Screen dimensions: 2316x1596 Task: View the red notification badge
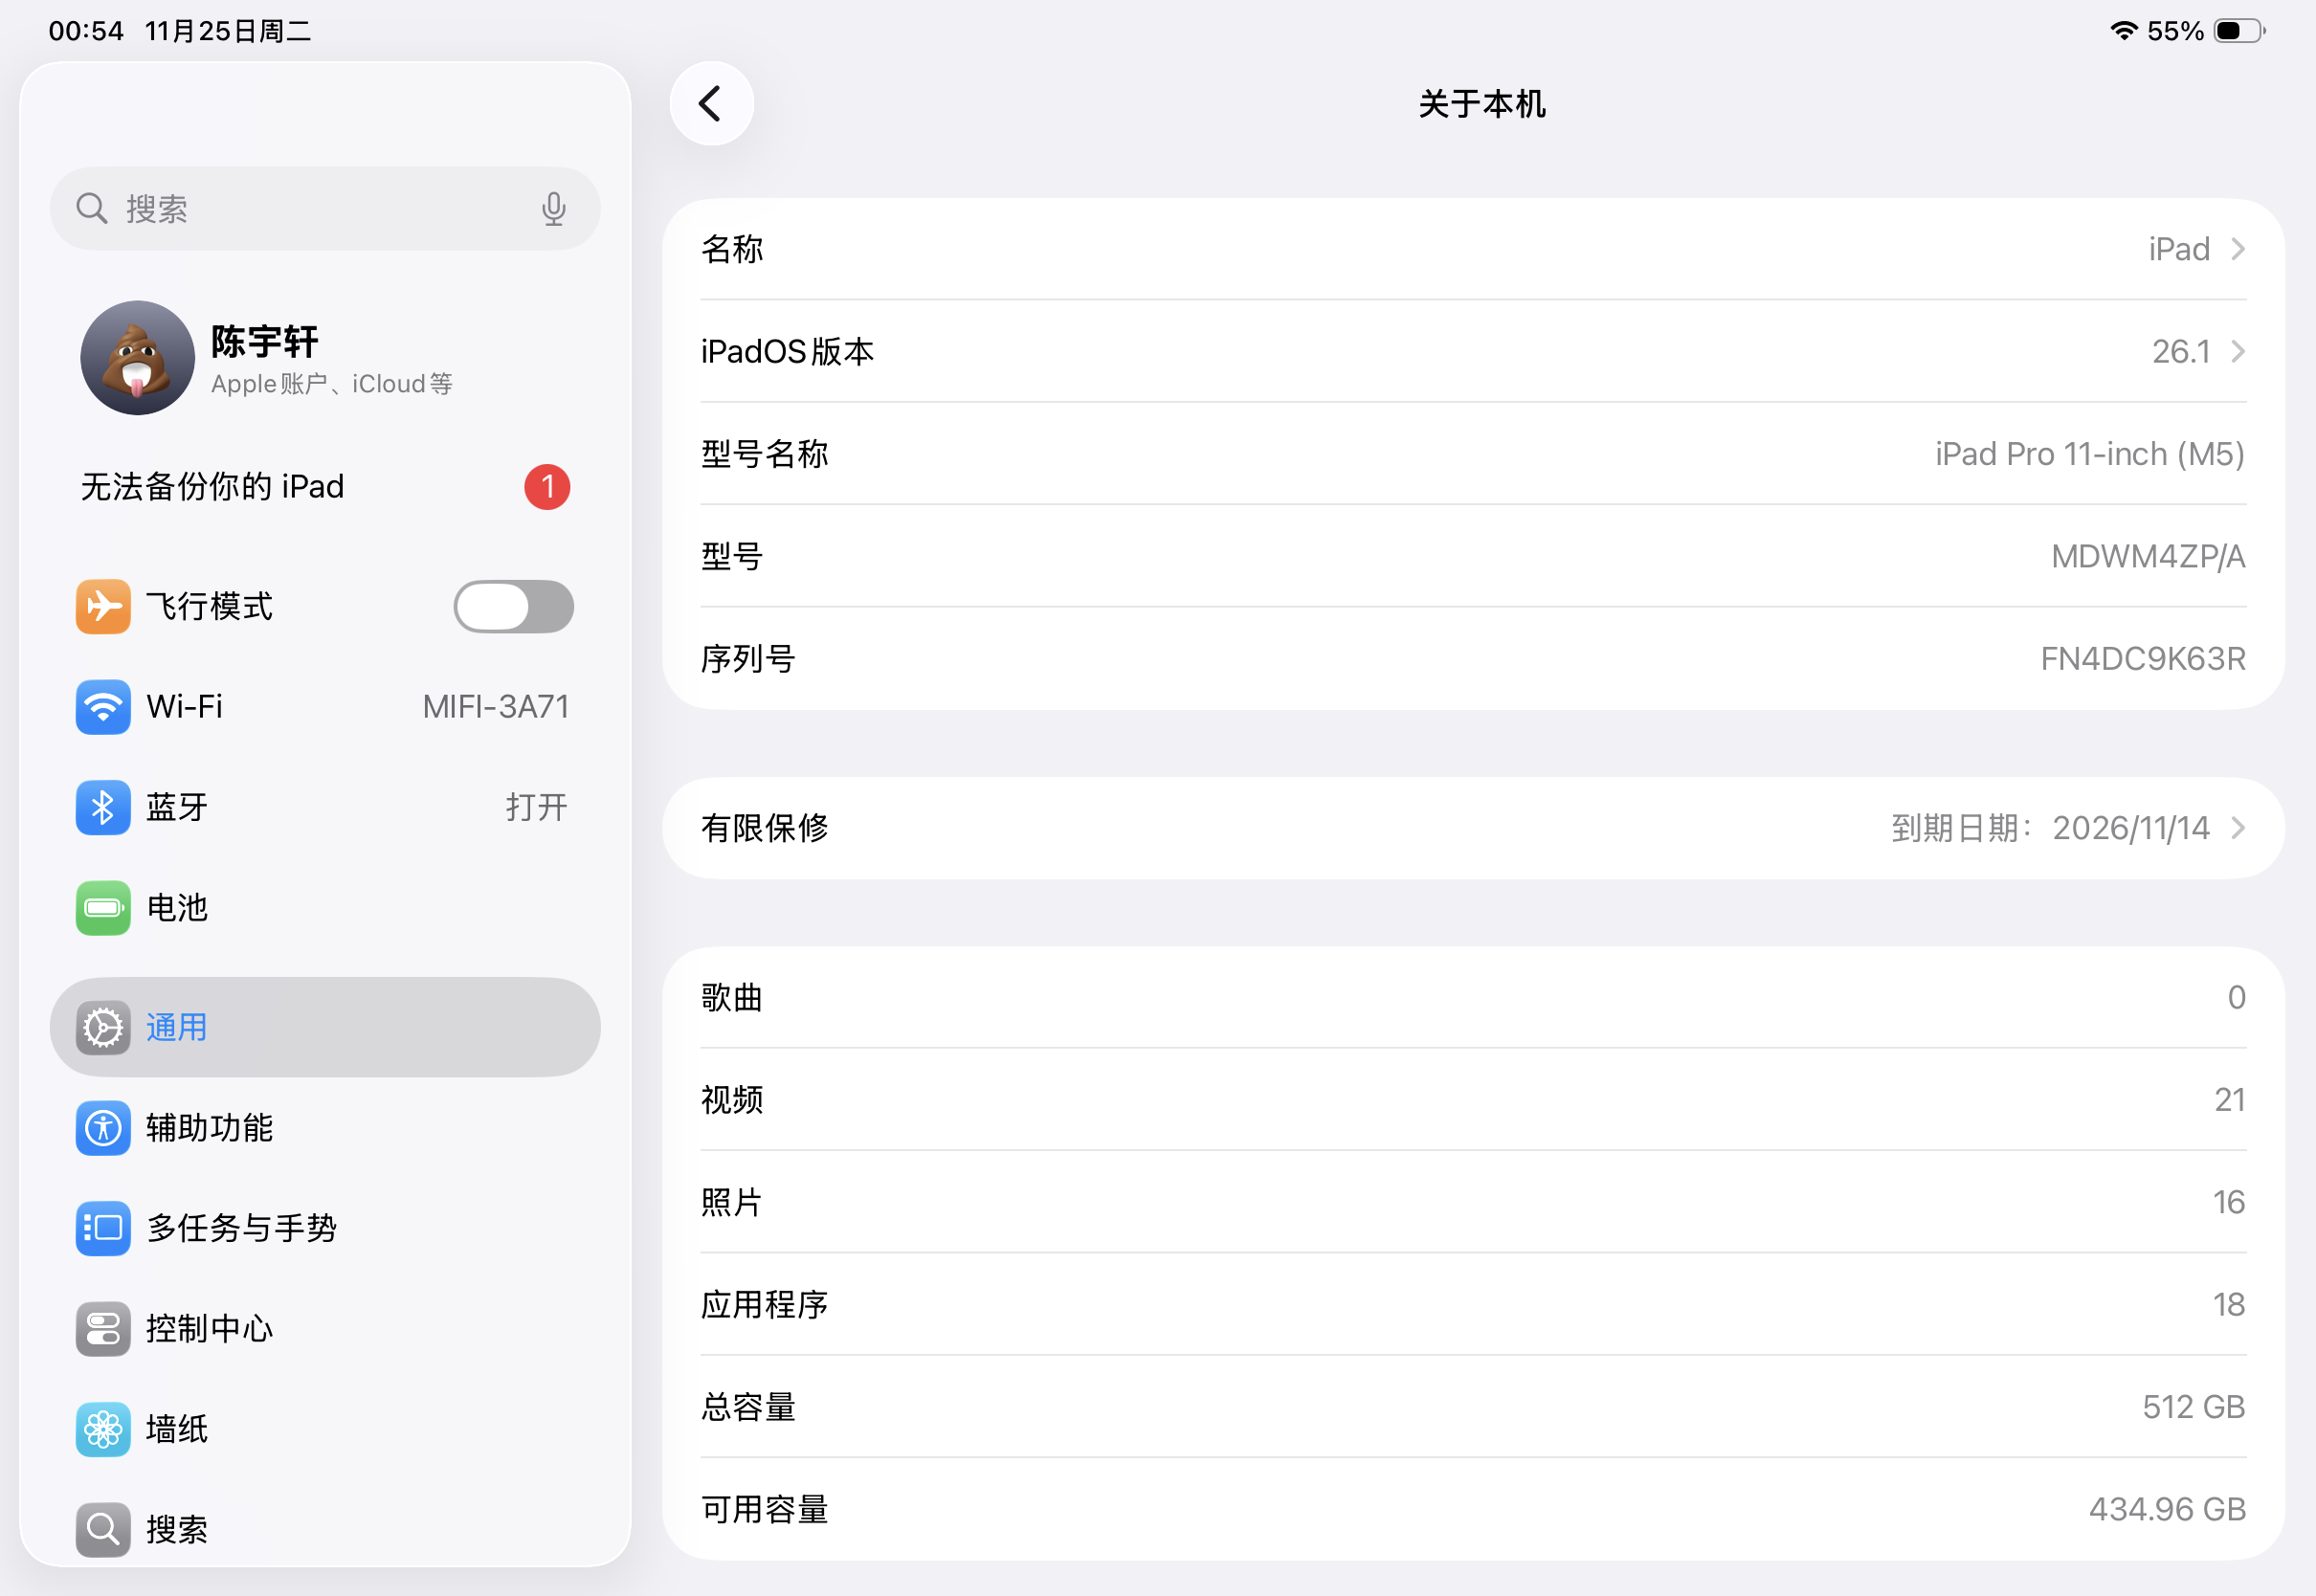click(x=547, y=487)
